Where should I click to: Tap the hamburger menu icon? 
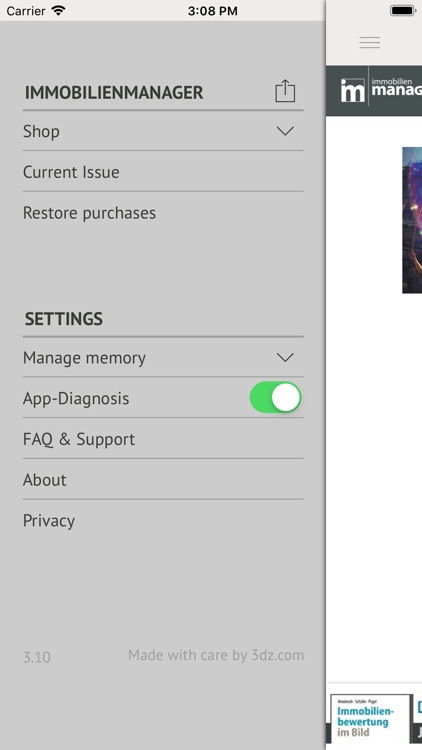370,42
